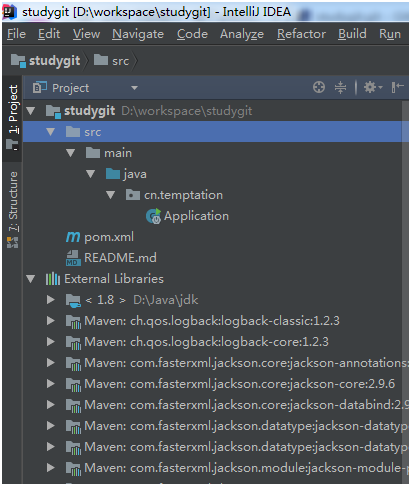Viewport: 411px width, 486px height.
Task: Open the Project panel settings gear
Action: pos(373,87)
